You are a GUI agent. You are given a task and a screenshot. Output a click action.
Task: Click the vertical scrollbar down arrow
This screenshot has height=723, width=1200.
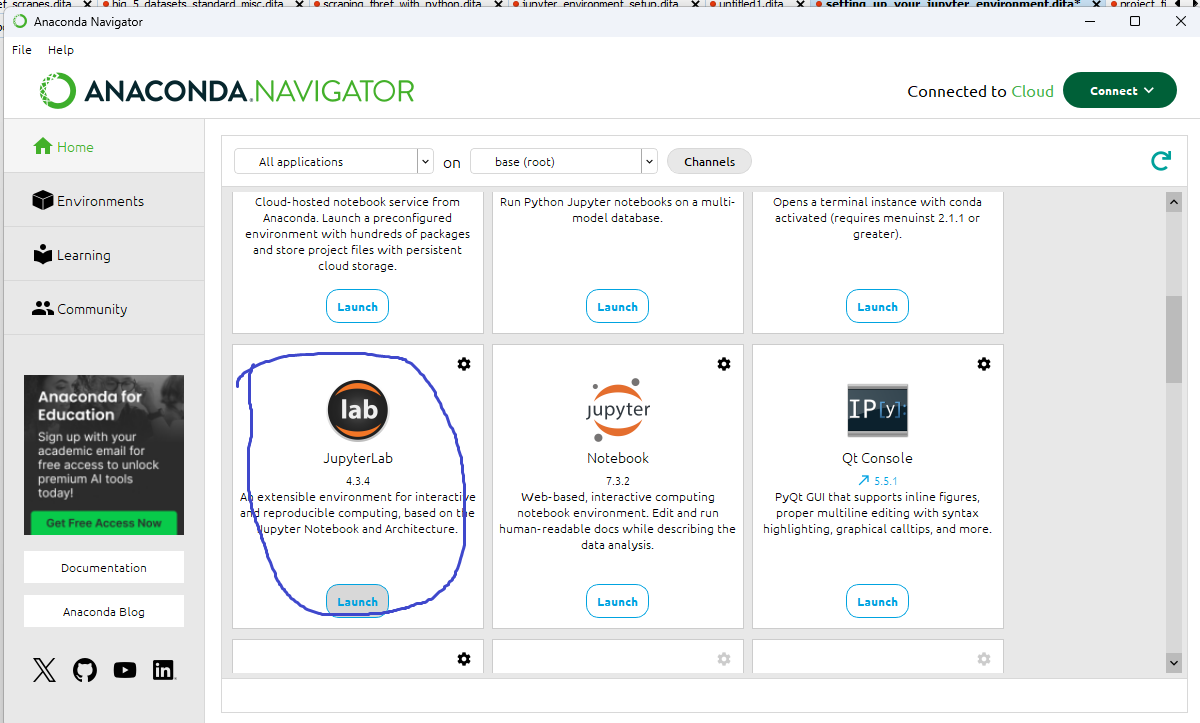[x=1174, y=662]
